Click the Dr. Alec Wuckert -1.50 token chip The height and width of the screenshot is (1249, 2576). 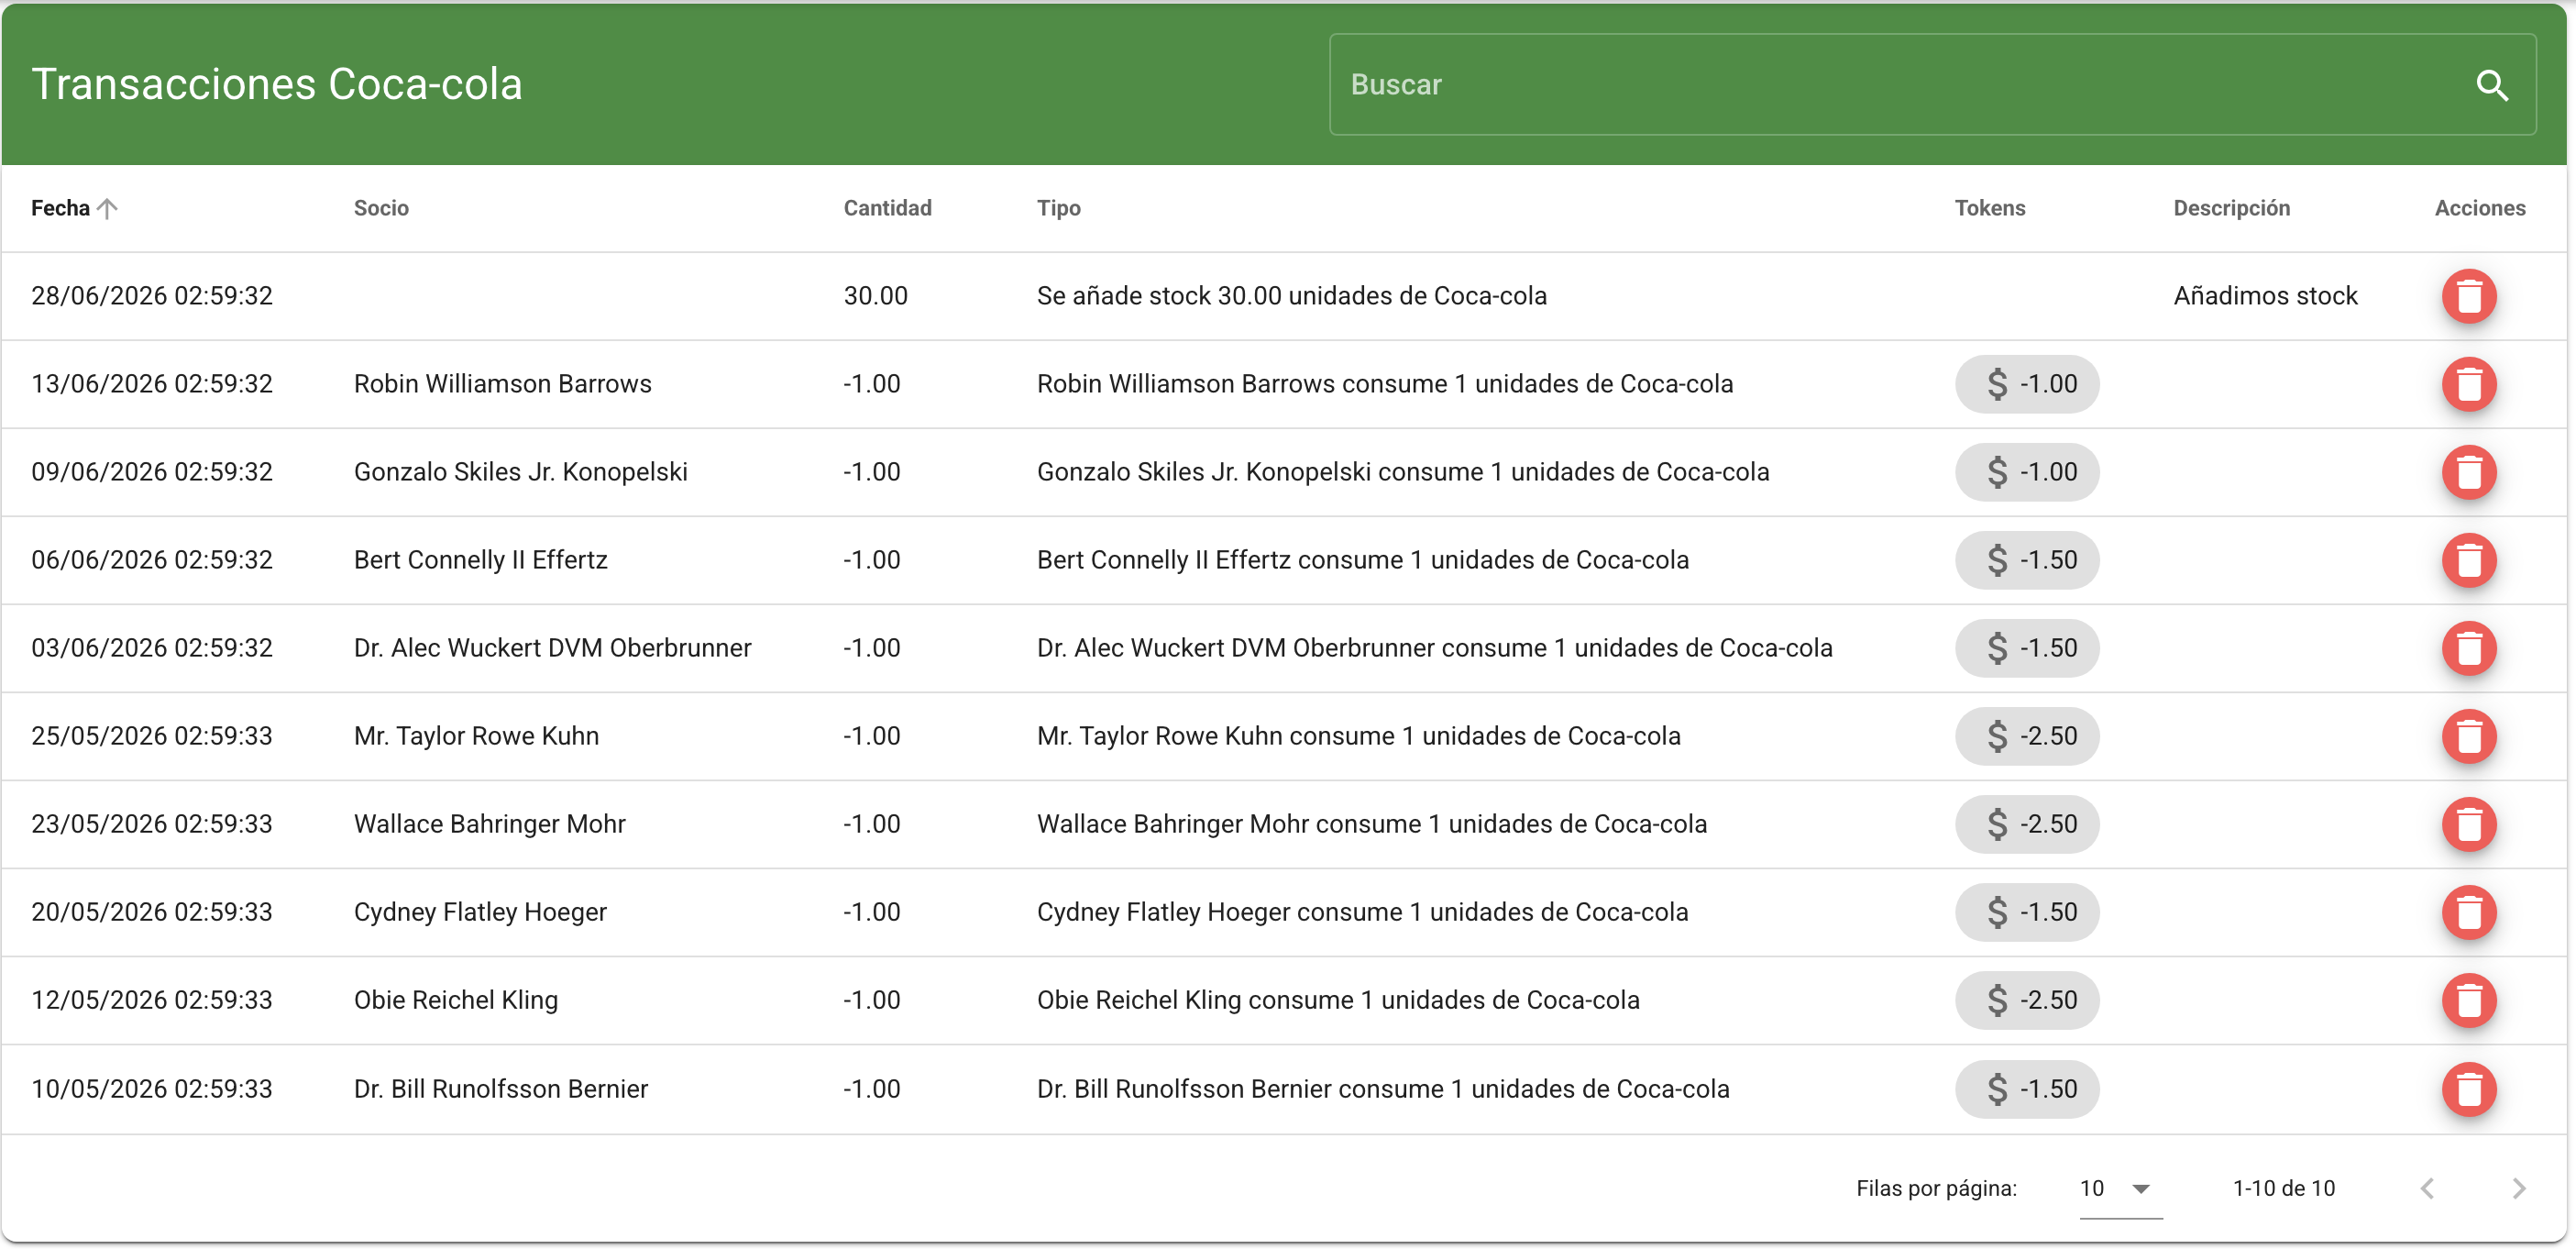click(2026, 648)
